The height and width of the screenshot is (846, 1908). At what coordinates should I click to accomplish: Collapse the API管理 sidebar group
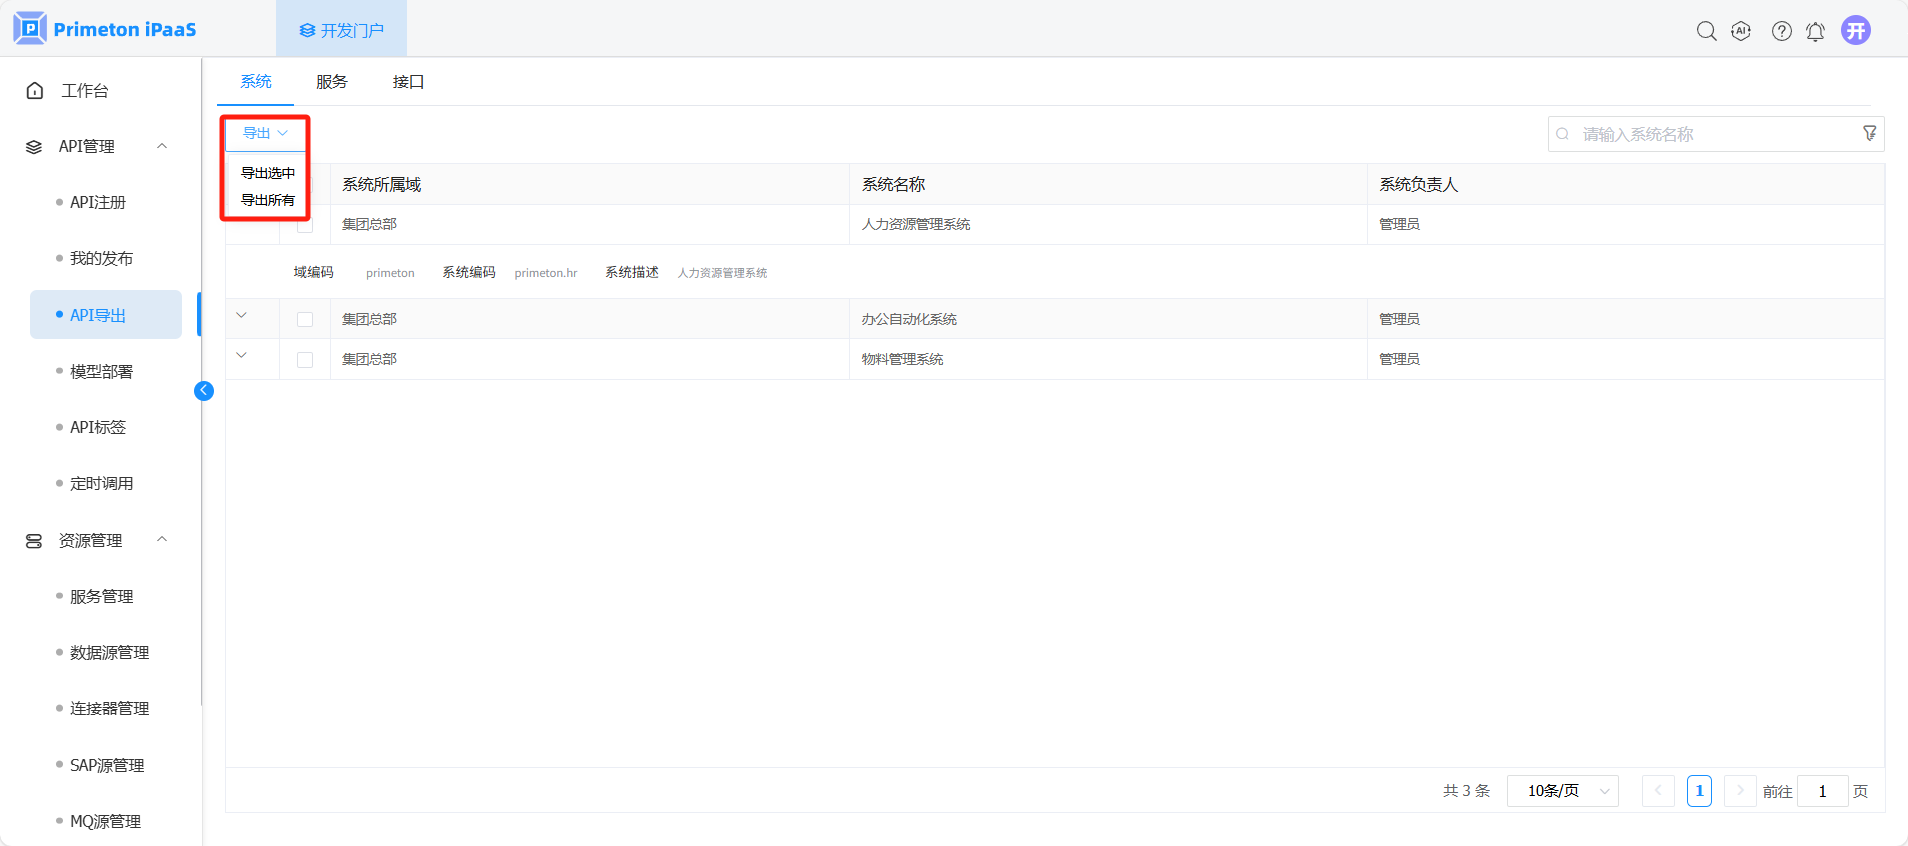(162, 146)
